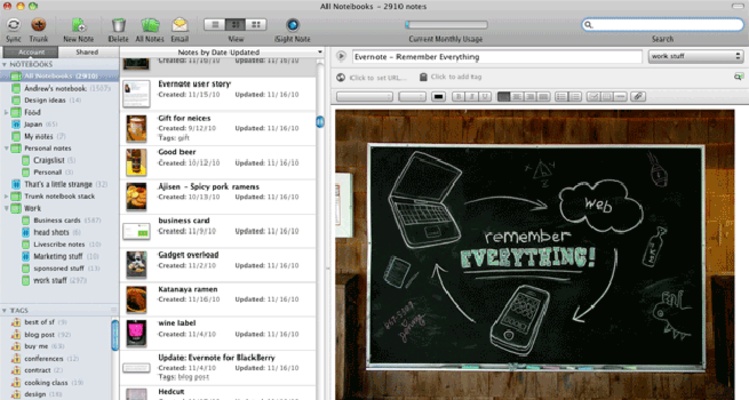This screenshot has height=400, width=749.
Task: Collapse the TAGS section
Action: [x=5, y=311]
